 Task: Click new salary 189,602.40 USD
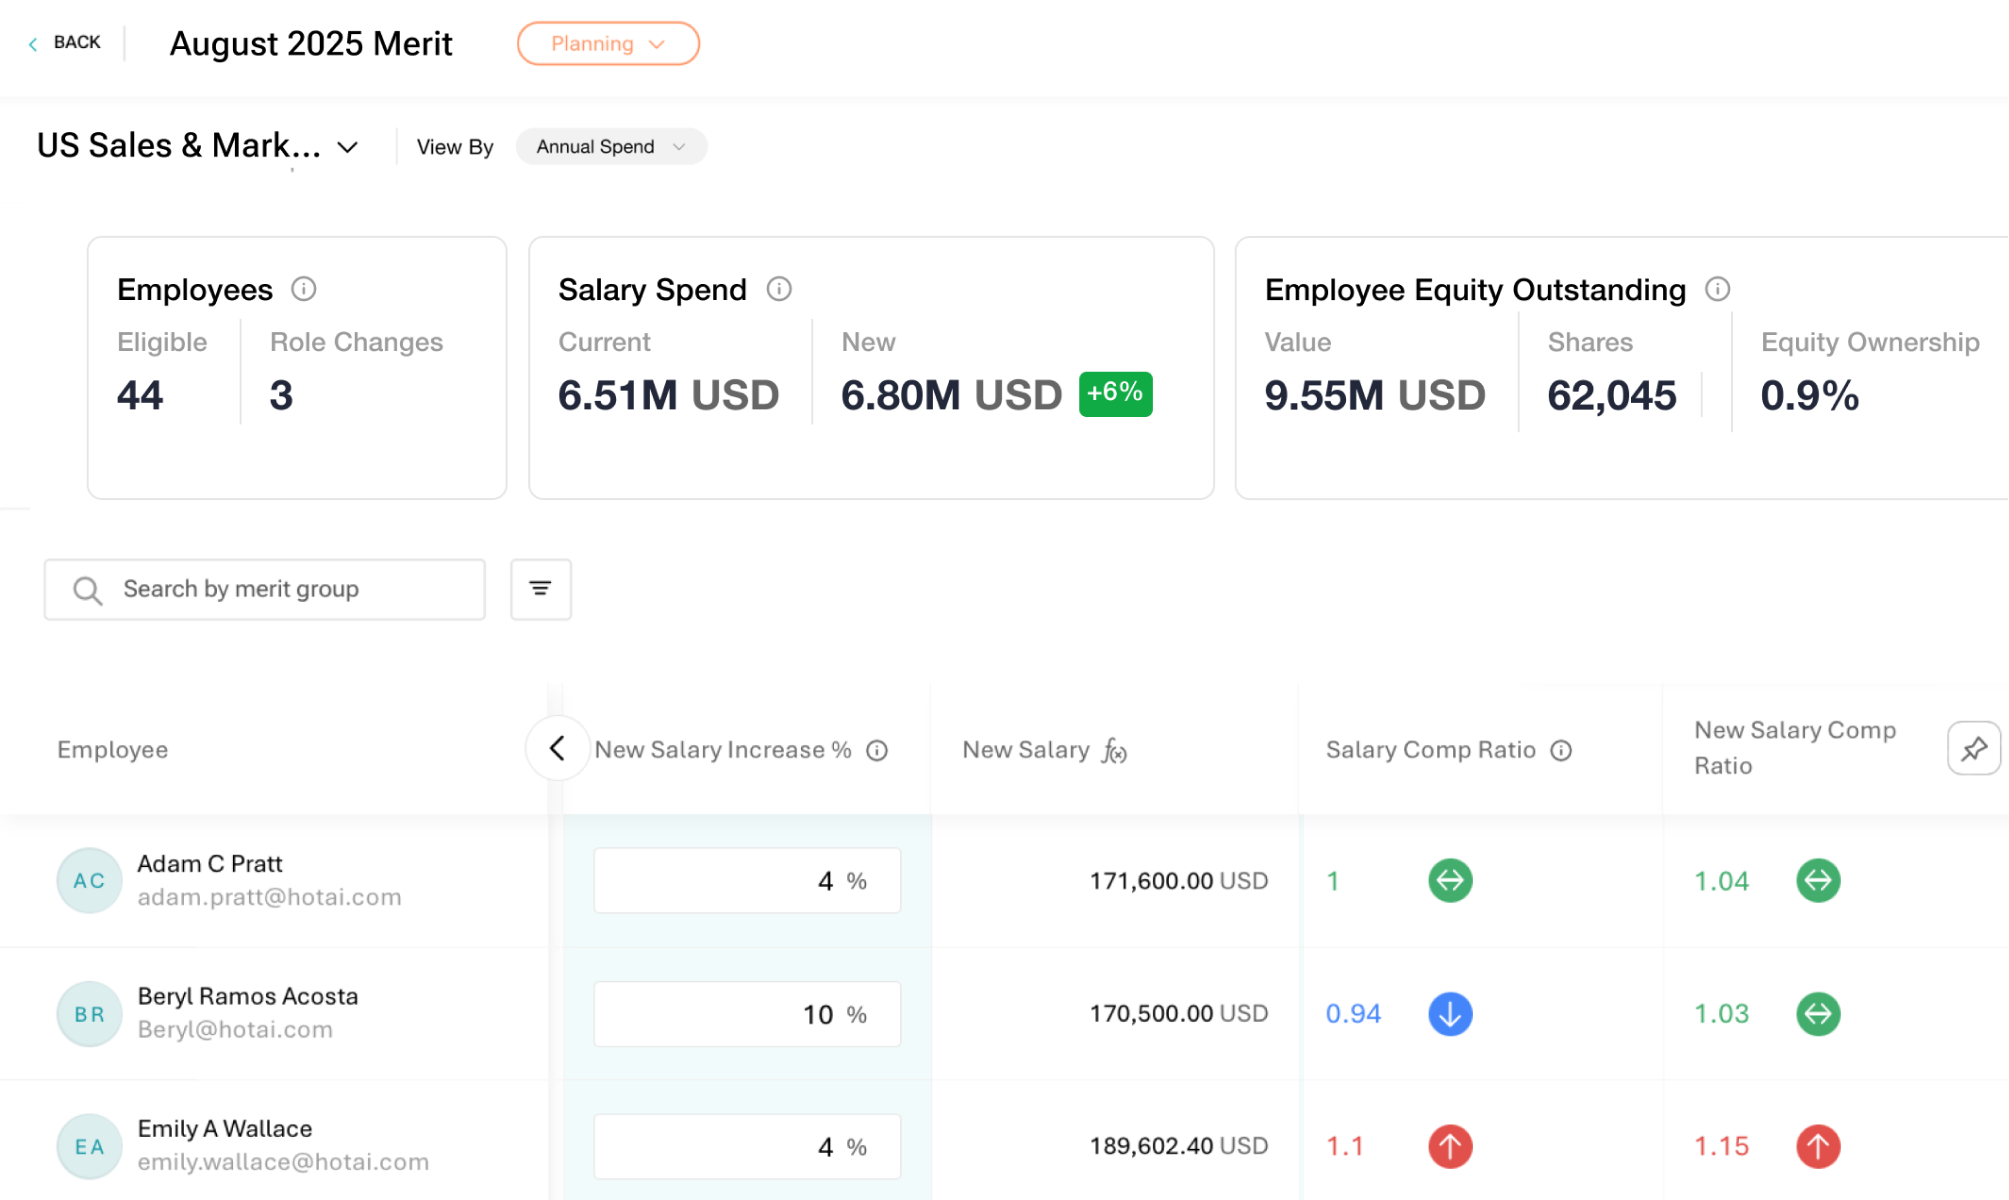tap(1179, 1146)
